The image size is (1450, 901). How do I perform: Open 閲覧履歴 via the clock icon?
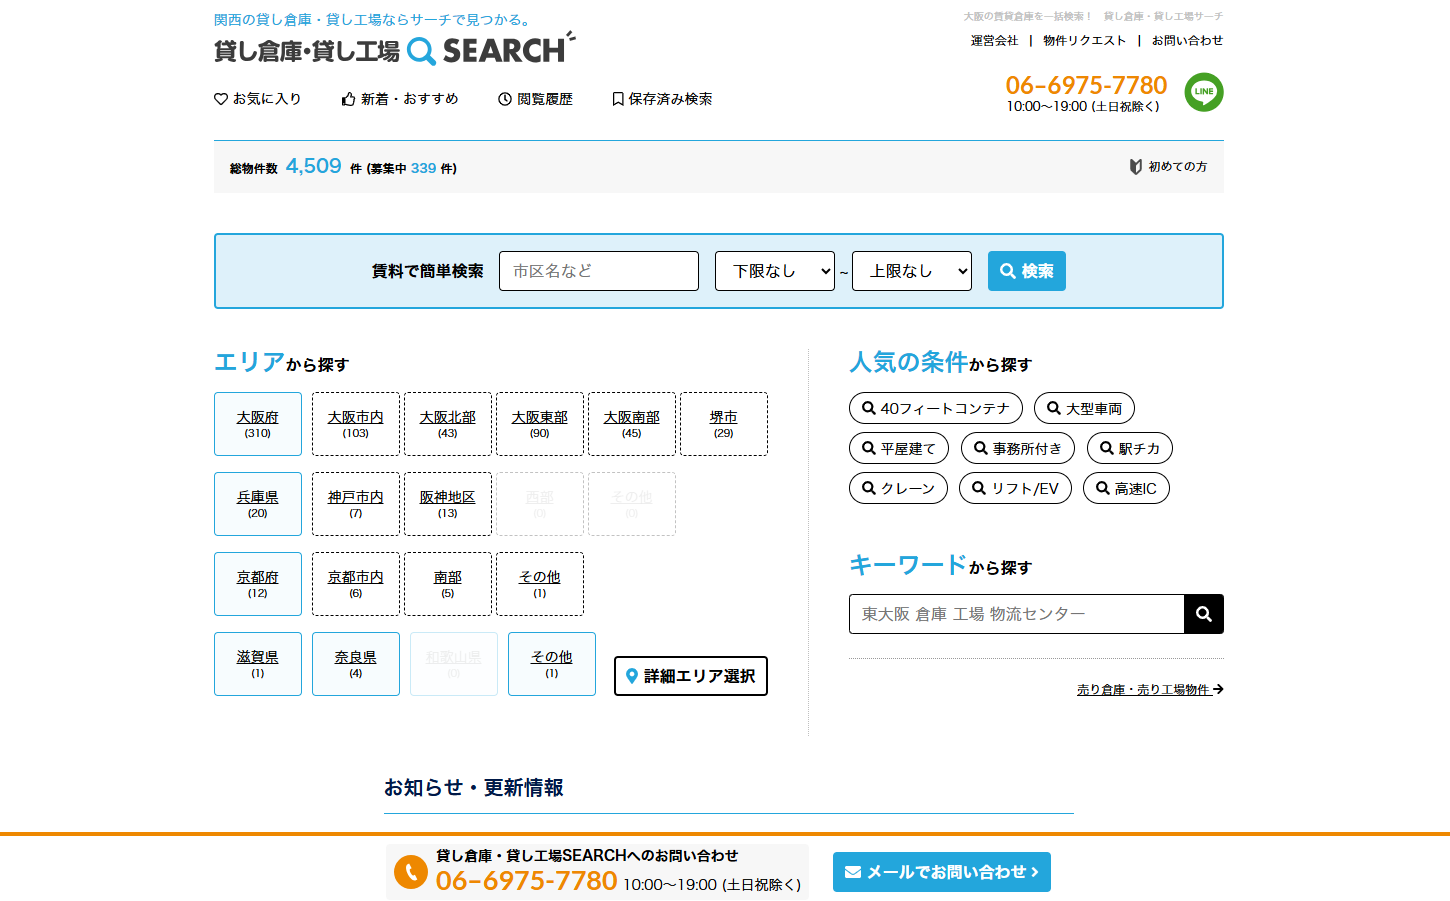click(x=505, y=99)
